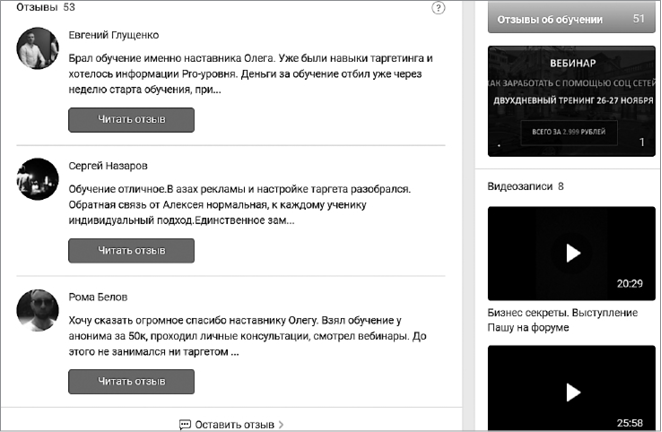Screen dimensions: 662x432
Task: Play the Бизнес секреты video
Action: [x=572, y=253]
